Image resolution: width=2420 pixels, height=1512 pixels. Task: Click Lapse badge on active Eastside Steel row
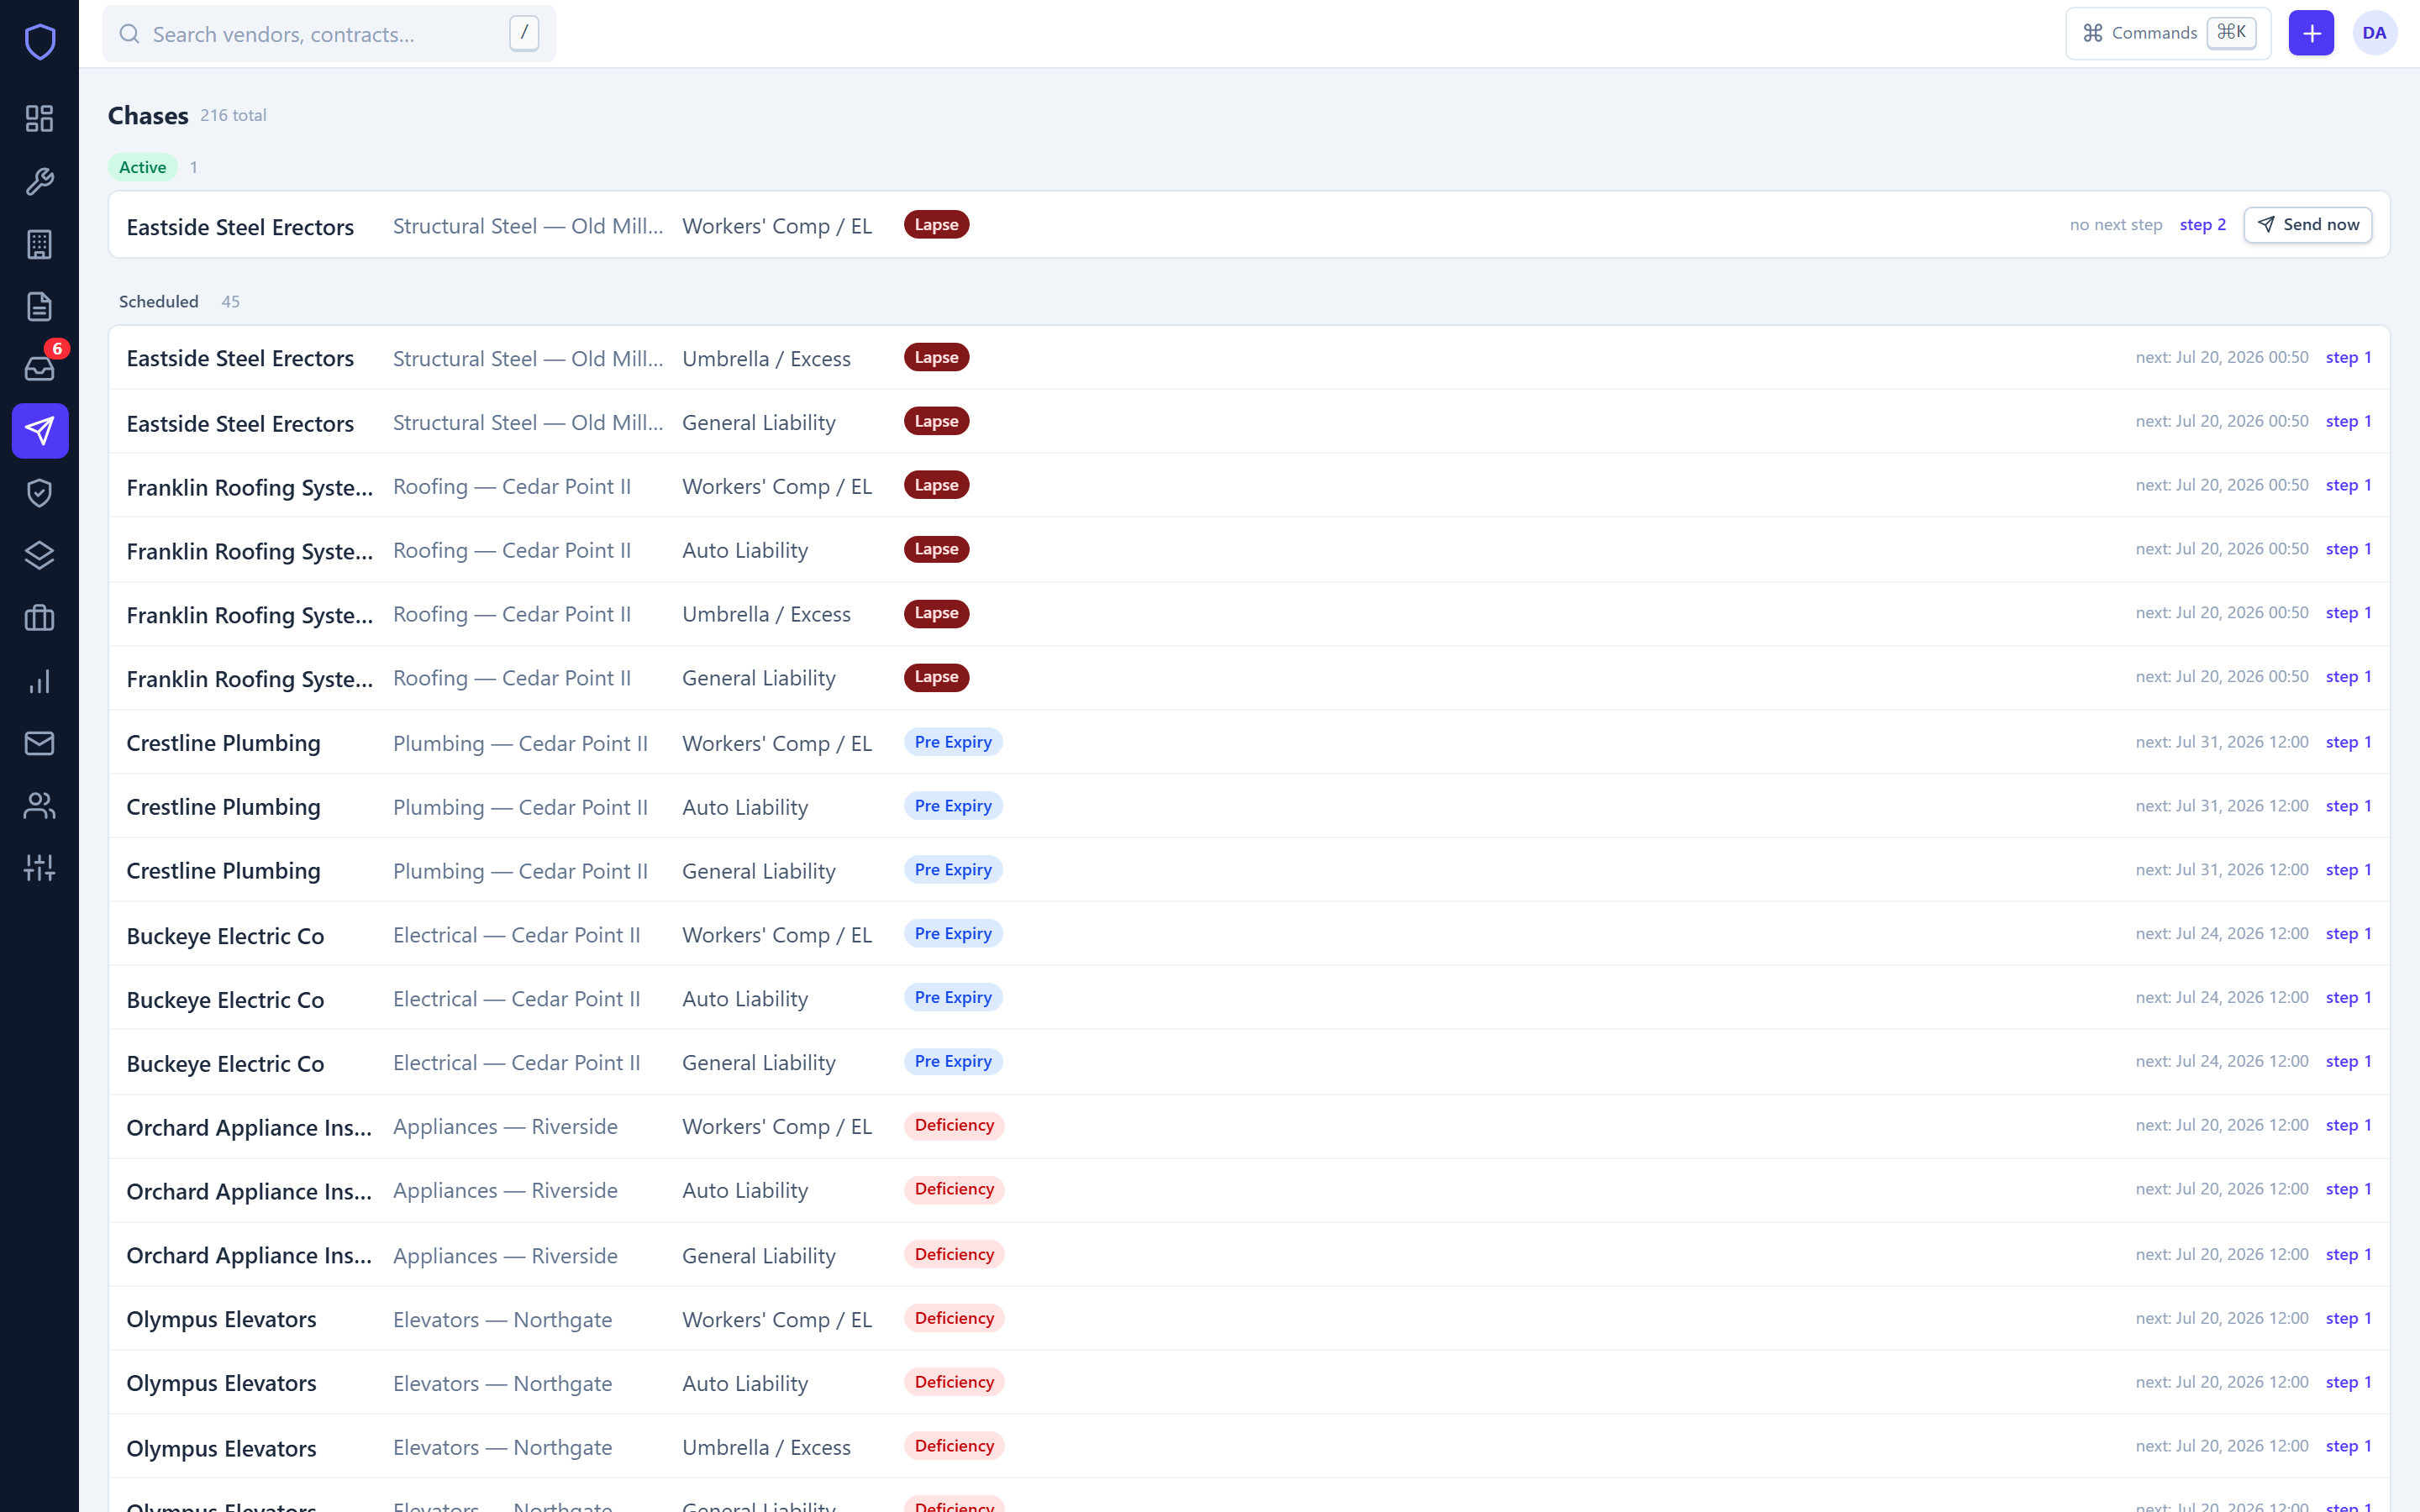tap(936, 225)
